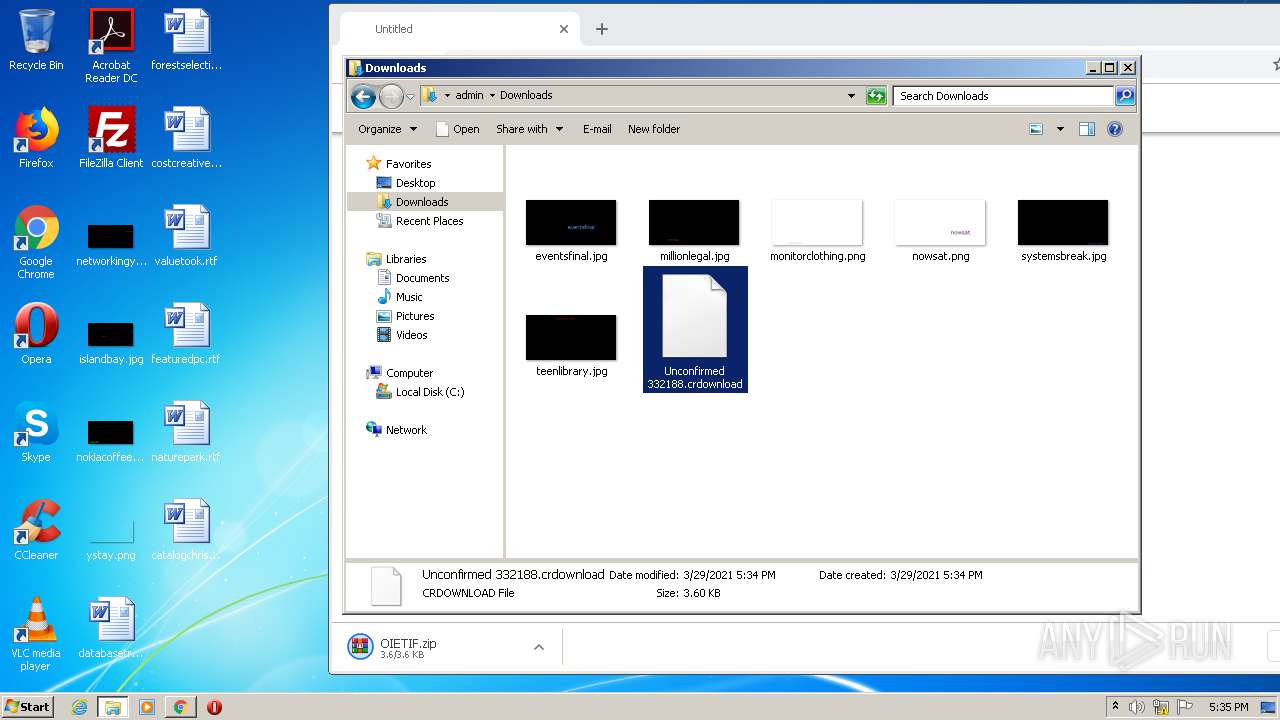Open a new Chrome tab
The width and height of the screenshot is (1280, 720).
602,29
